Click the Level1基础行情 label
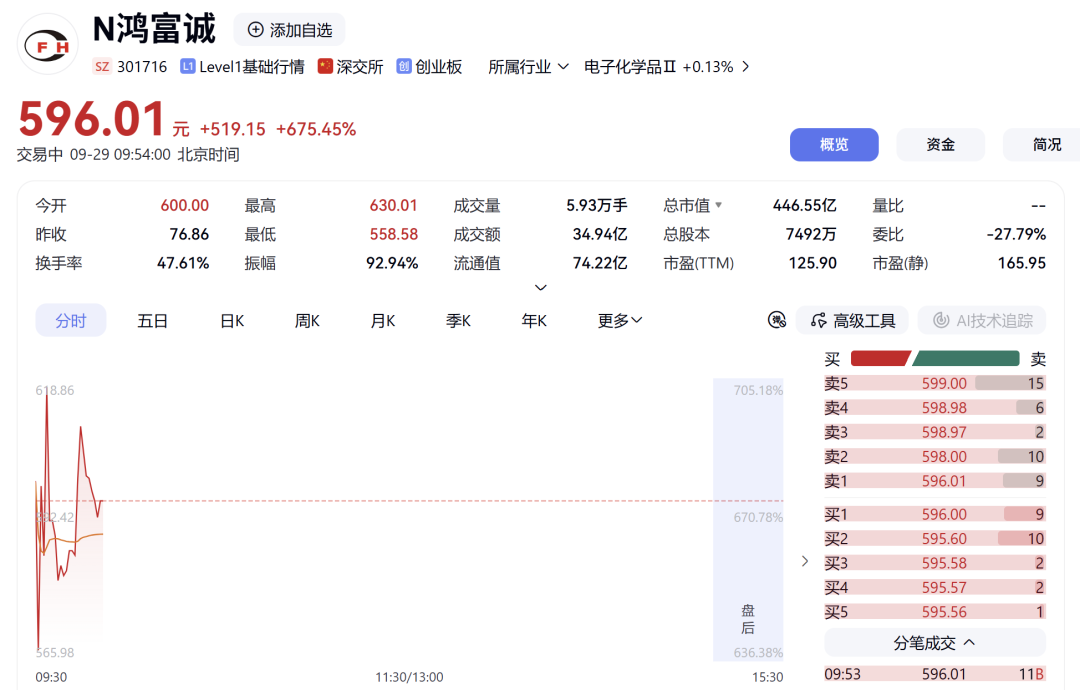 (x=251, y=67)
